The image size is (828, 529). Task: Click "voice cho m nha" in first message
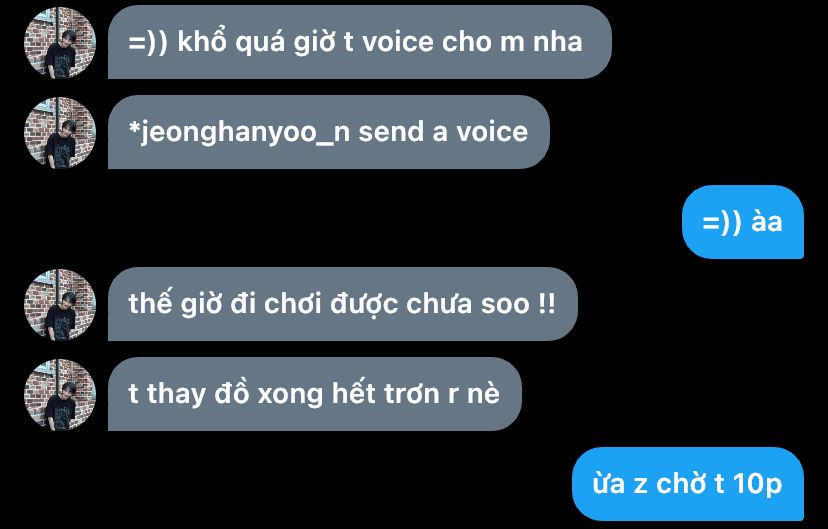click(x=472, y=42)
